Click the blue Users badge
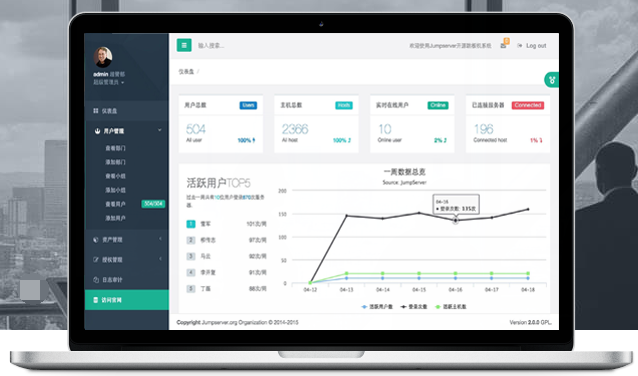This screenshot has height=376, width=638. point(248,105)
